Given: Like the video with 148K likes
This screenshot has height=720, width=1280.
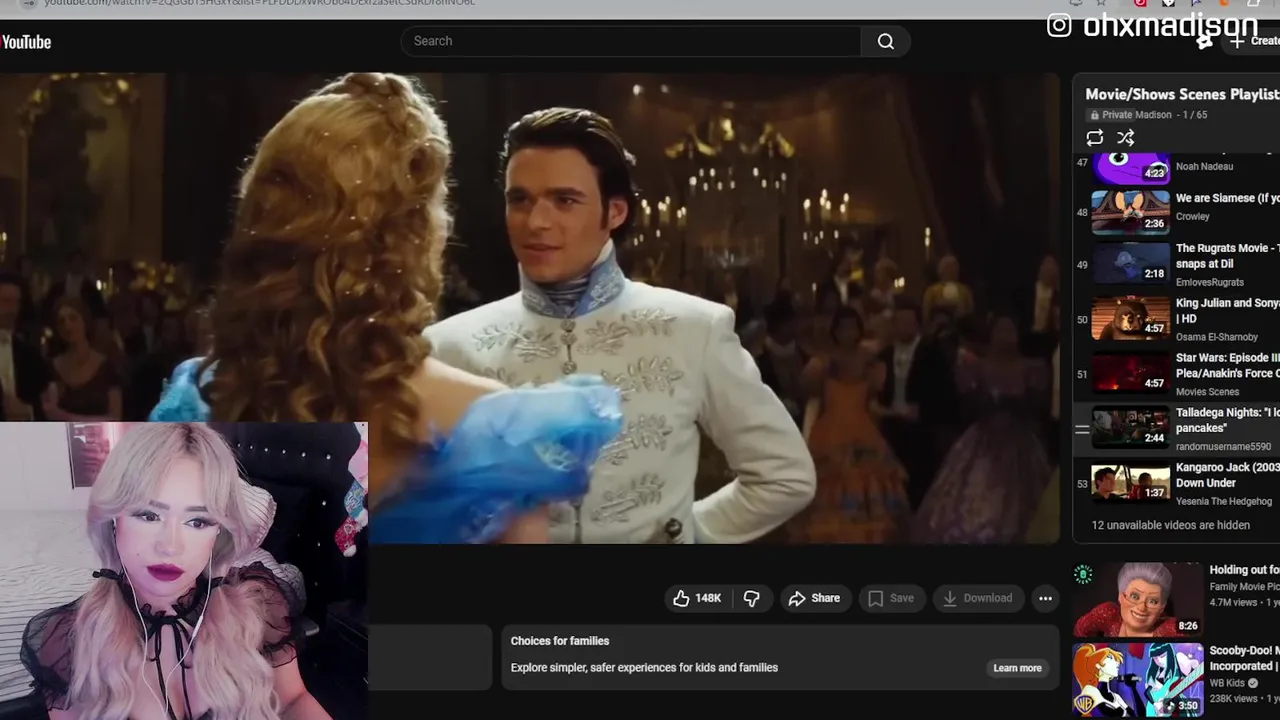Looking at the screenshot, I should pyautogui.click(x=697, y=598).
